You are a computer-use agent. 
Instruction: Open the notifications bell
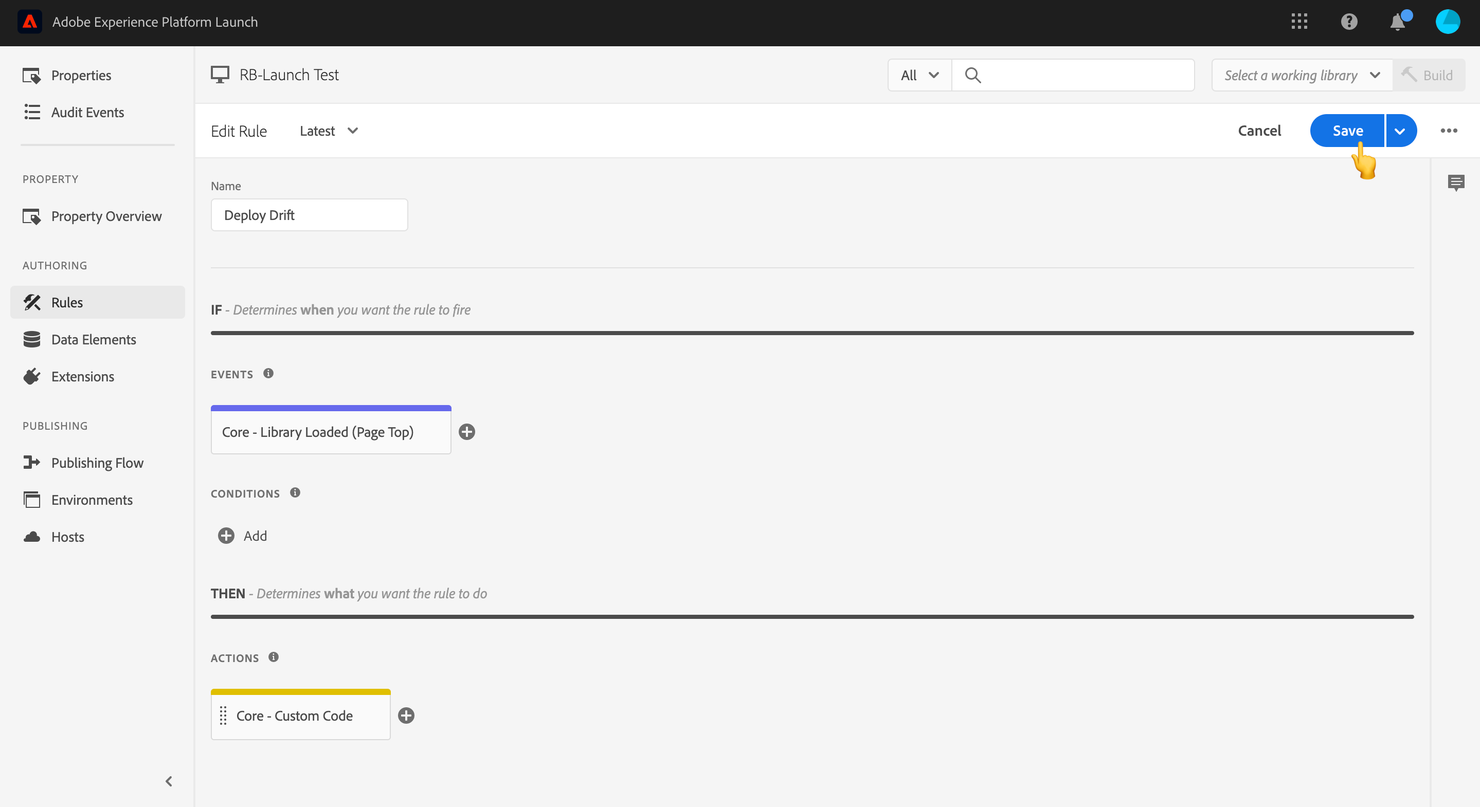1399,21
